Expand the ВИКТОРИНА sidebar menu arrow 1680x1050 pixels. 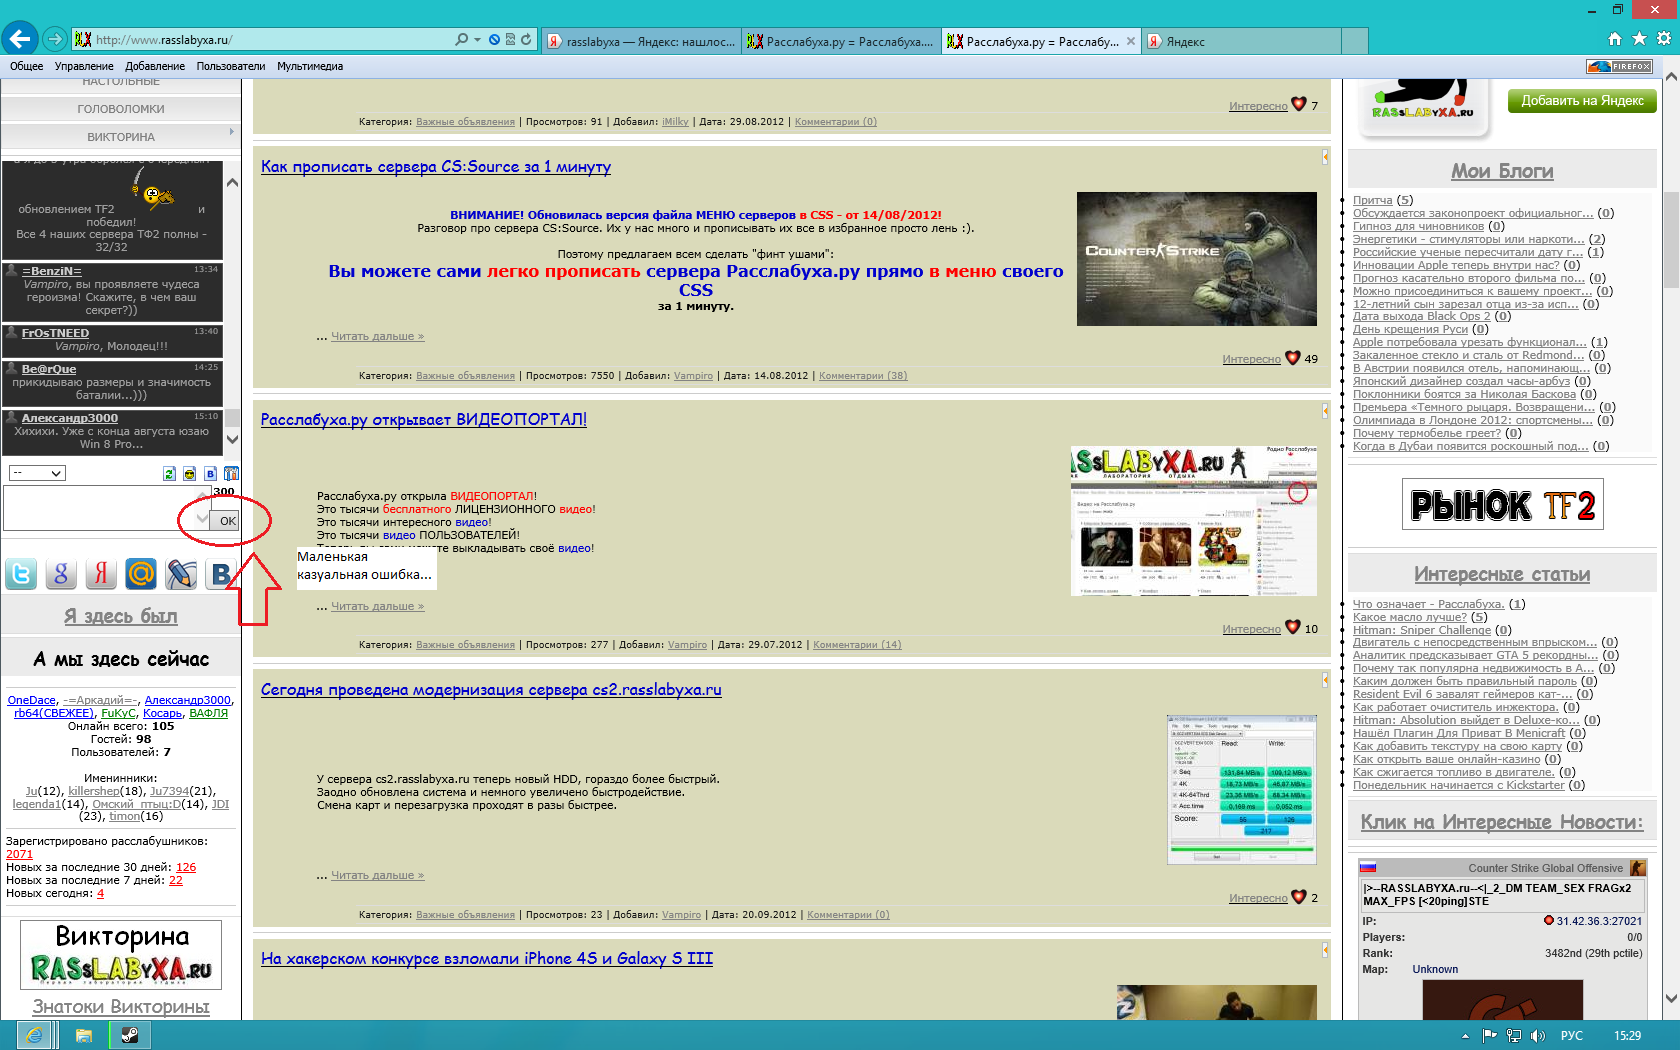[232, 132]
